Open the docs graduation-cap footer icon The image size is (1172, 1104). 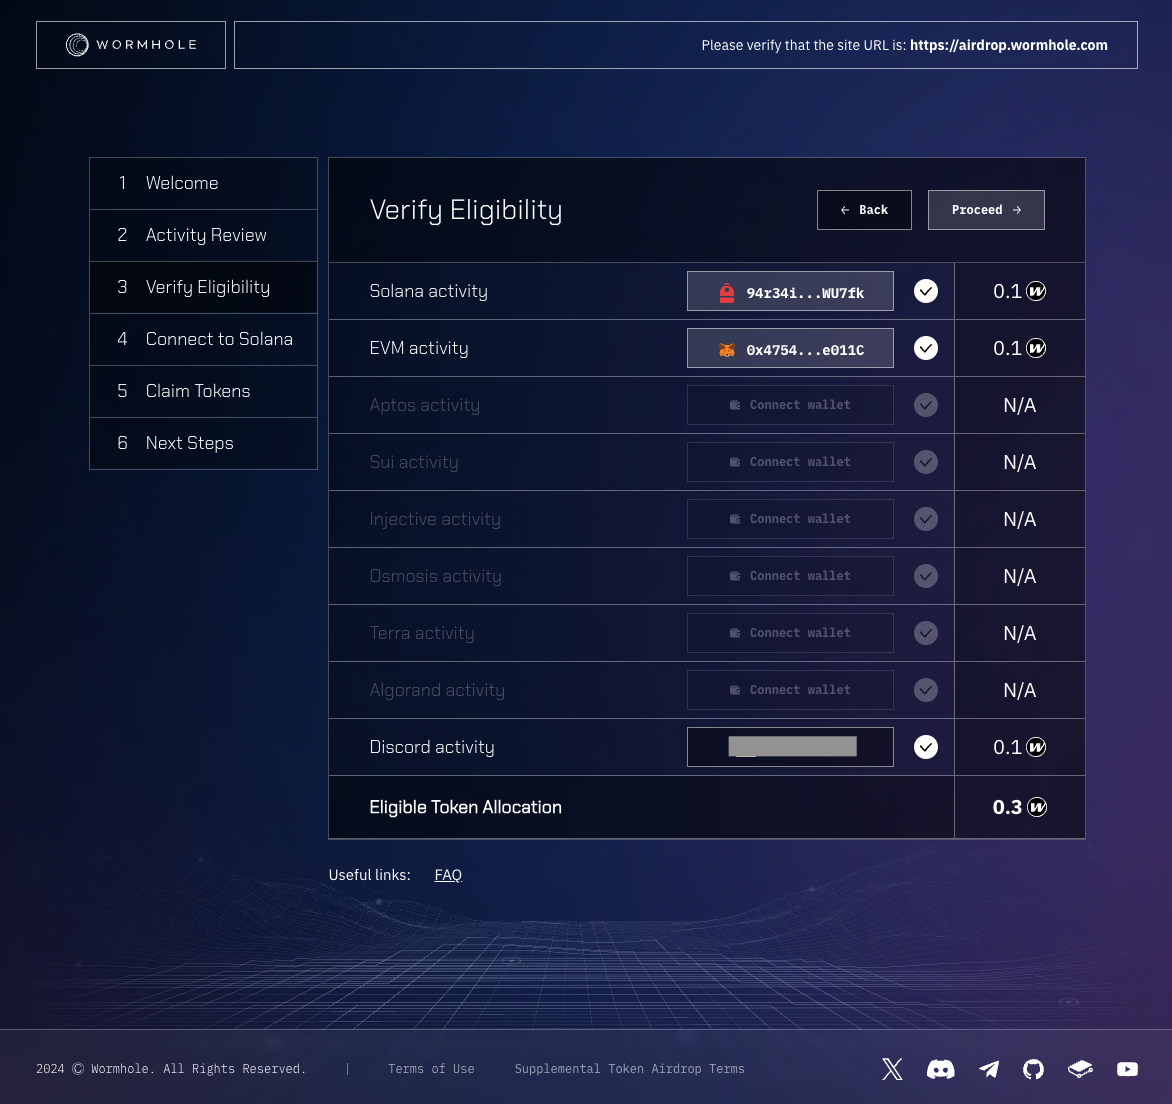tap(1080, 1069)
